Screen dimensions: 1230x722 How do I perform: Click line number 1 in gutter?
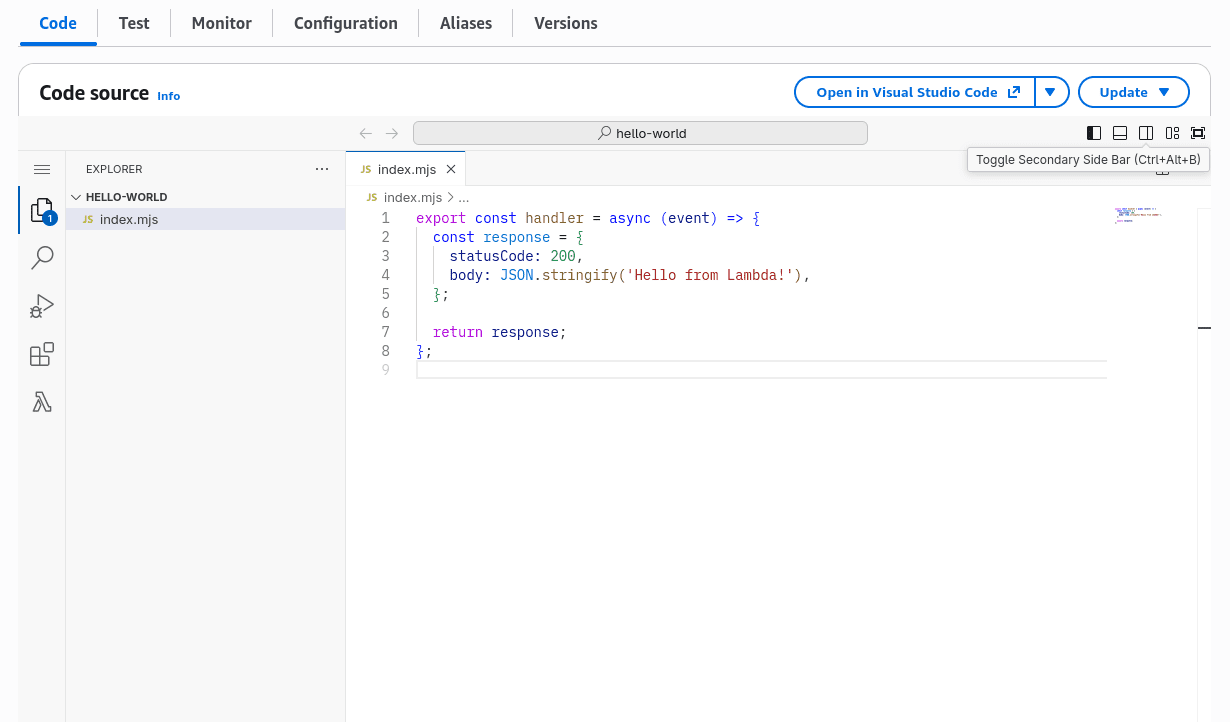click(x=386, y=218)
